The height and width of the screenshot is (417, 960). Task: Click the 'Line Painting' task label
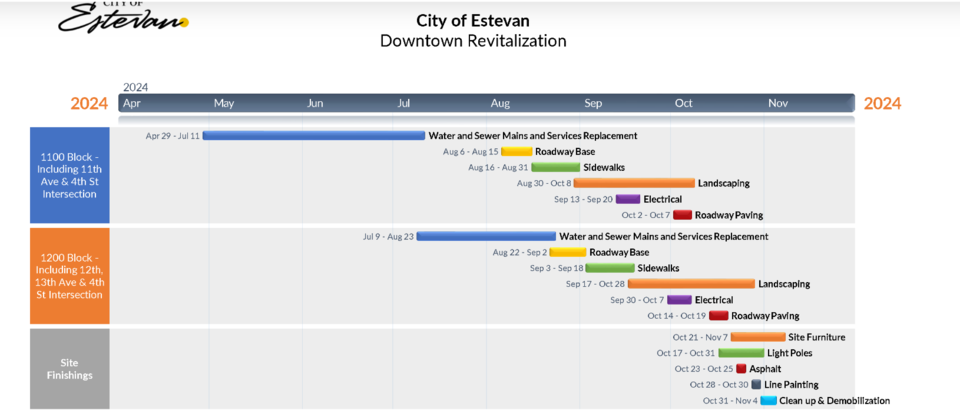click(x=791, y=385)
